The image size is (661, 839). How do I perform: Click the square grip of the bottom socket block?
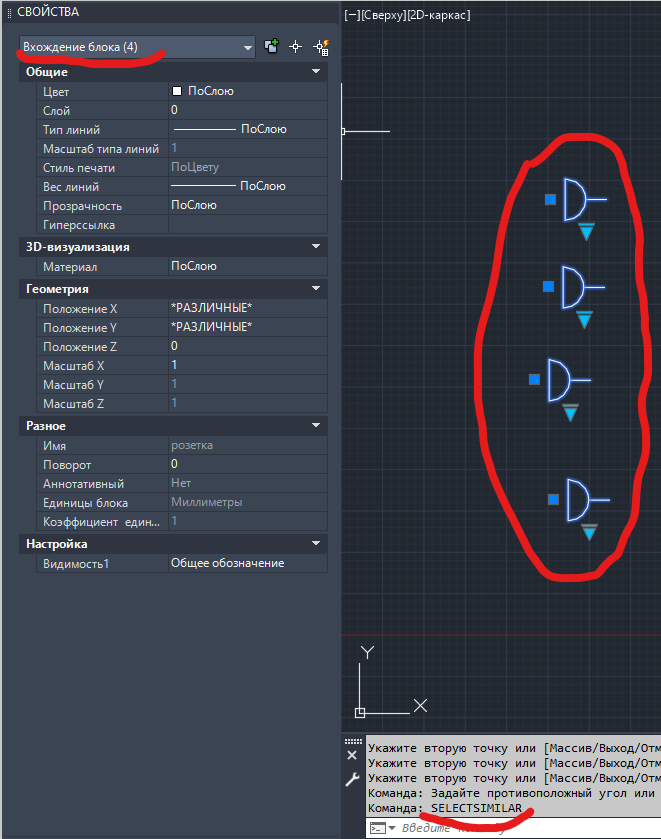click(553, 499)
